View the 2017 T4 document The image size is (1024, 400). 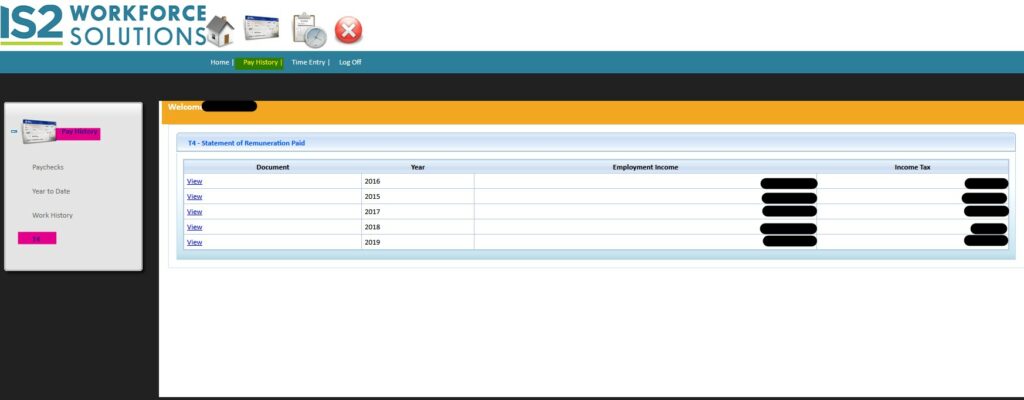(194, 212)
